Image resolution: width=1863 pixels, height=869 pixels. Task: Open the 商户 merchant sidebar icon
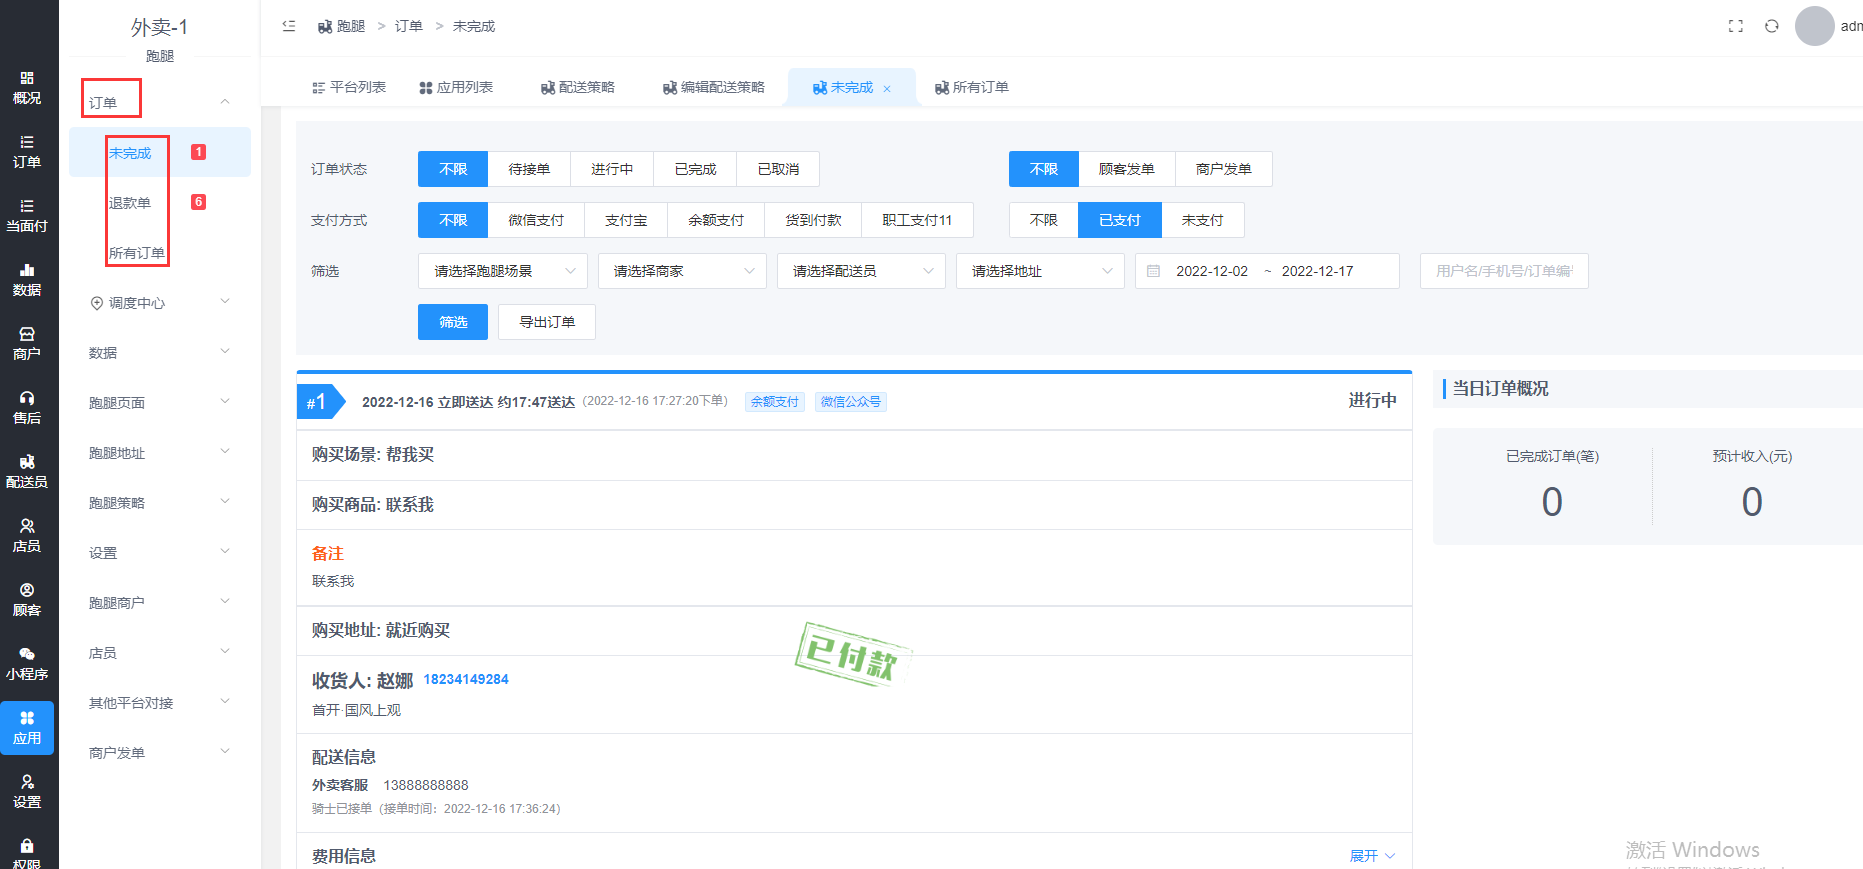tap(27, 344)
